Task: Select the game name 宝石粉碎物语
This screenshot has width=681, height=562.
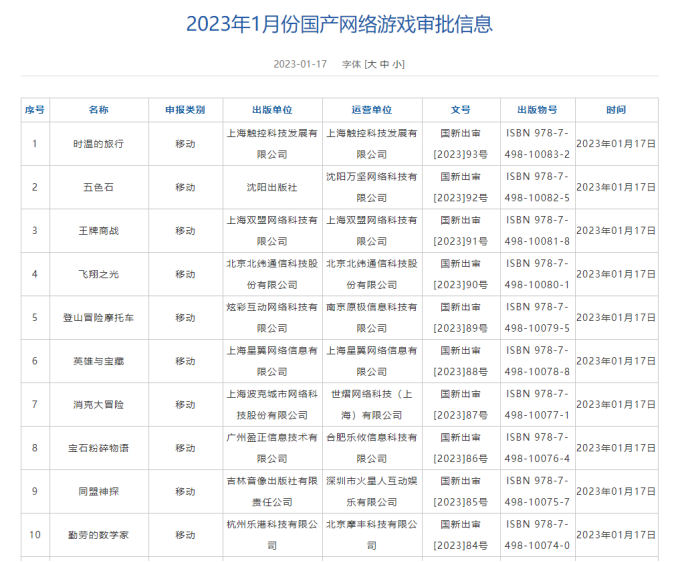Action: coord(99,448)
